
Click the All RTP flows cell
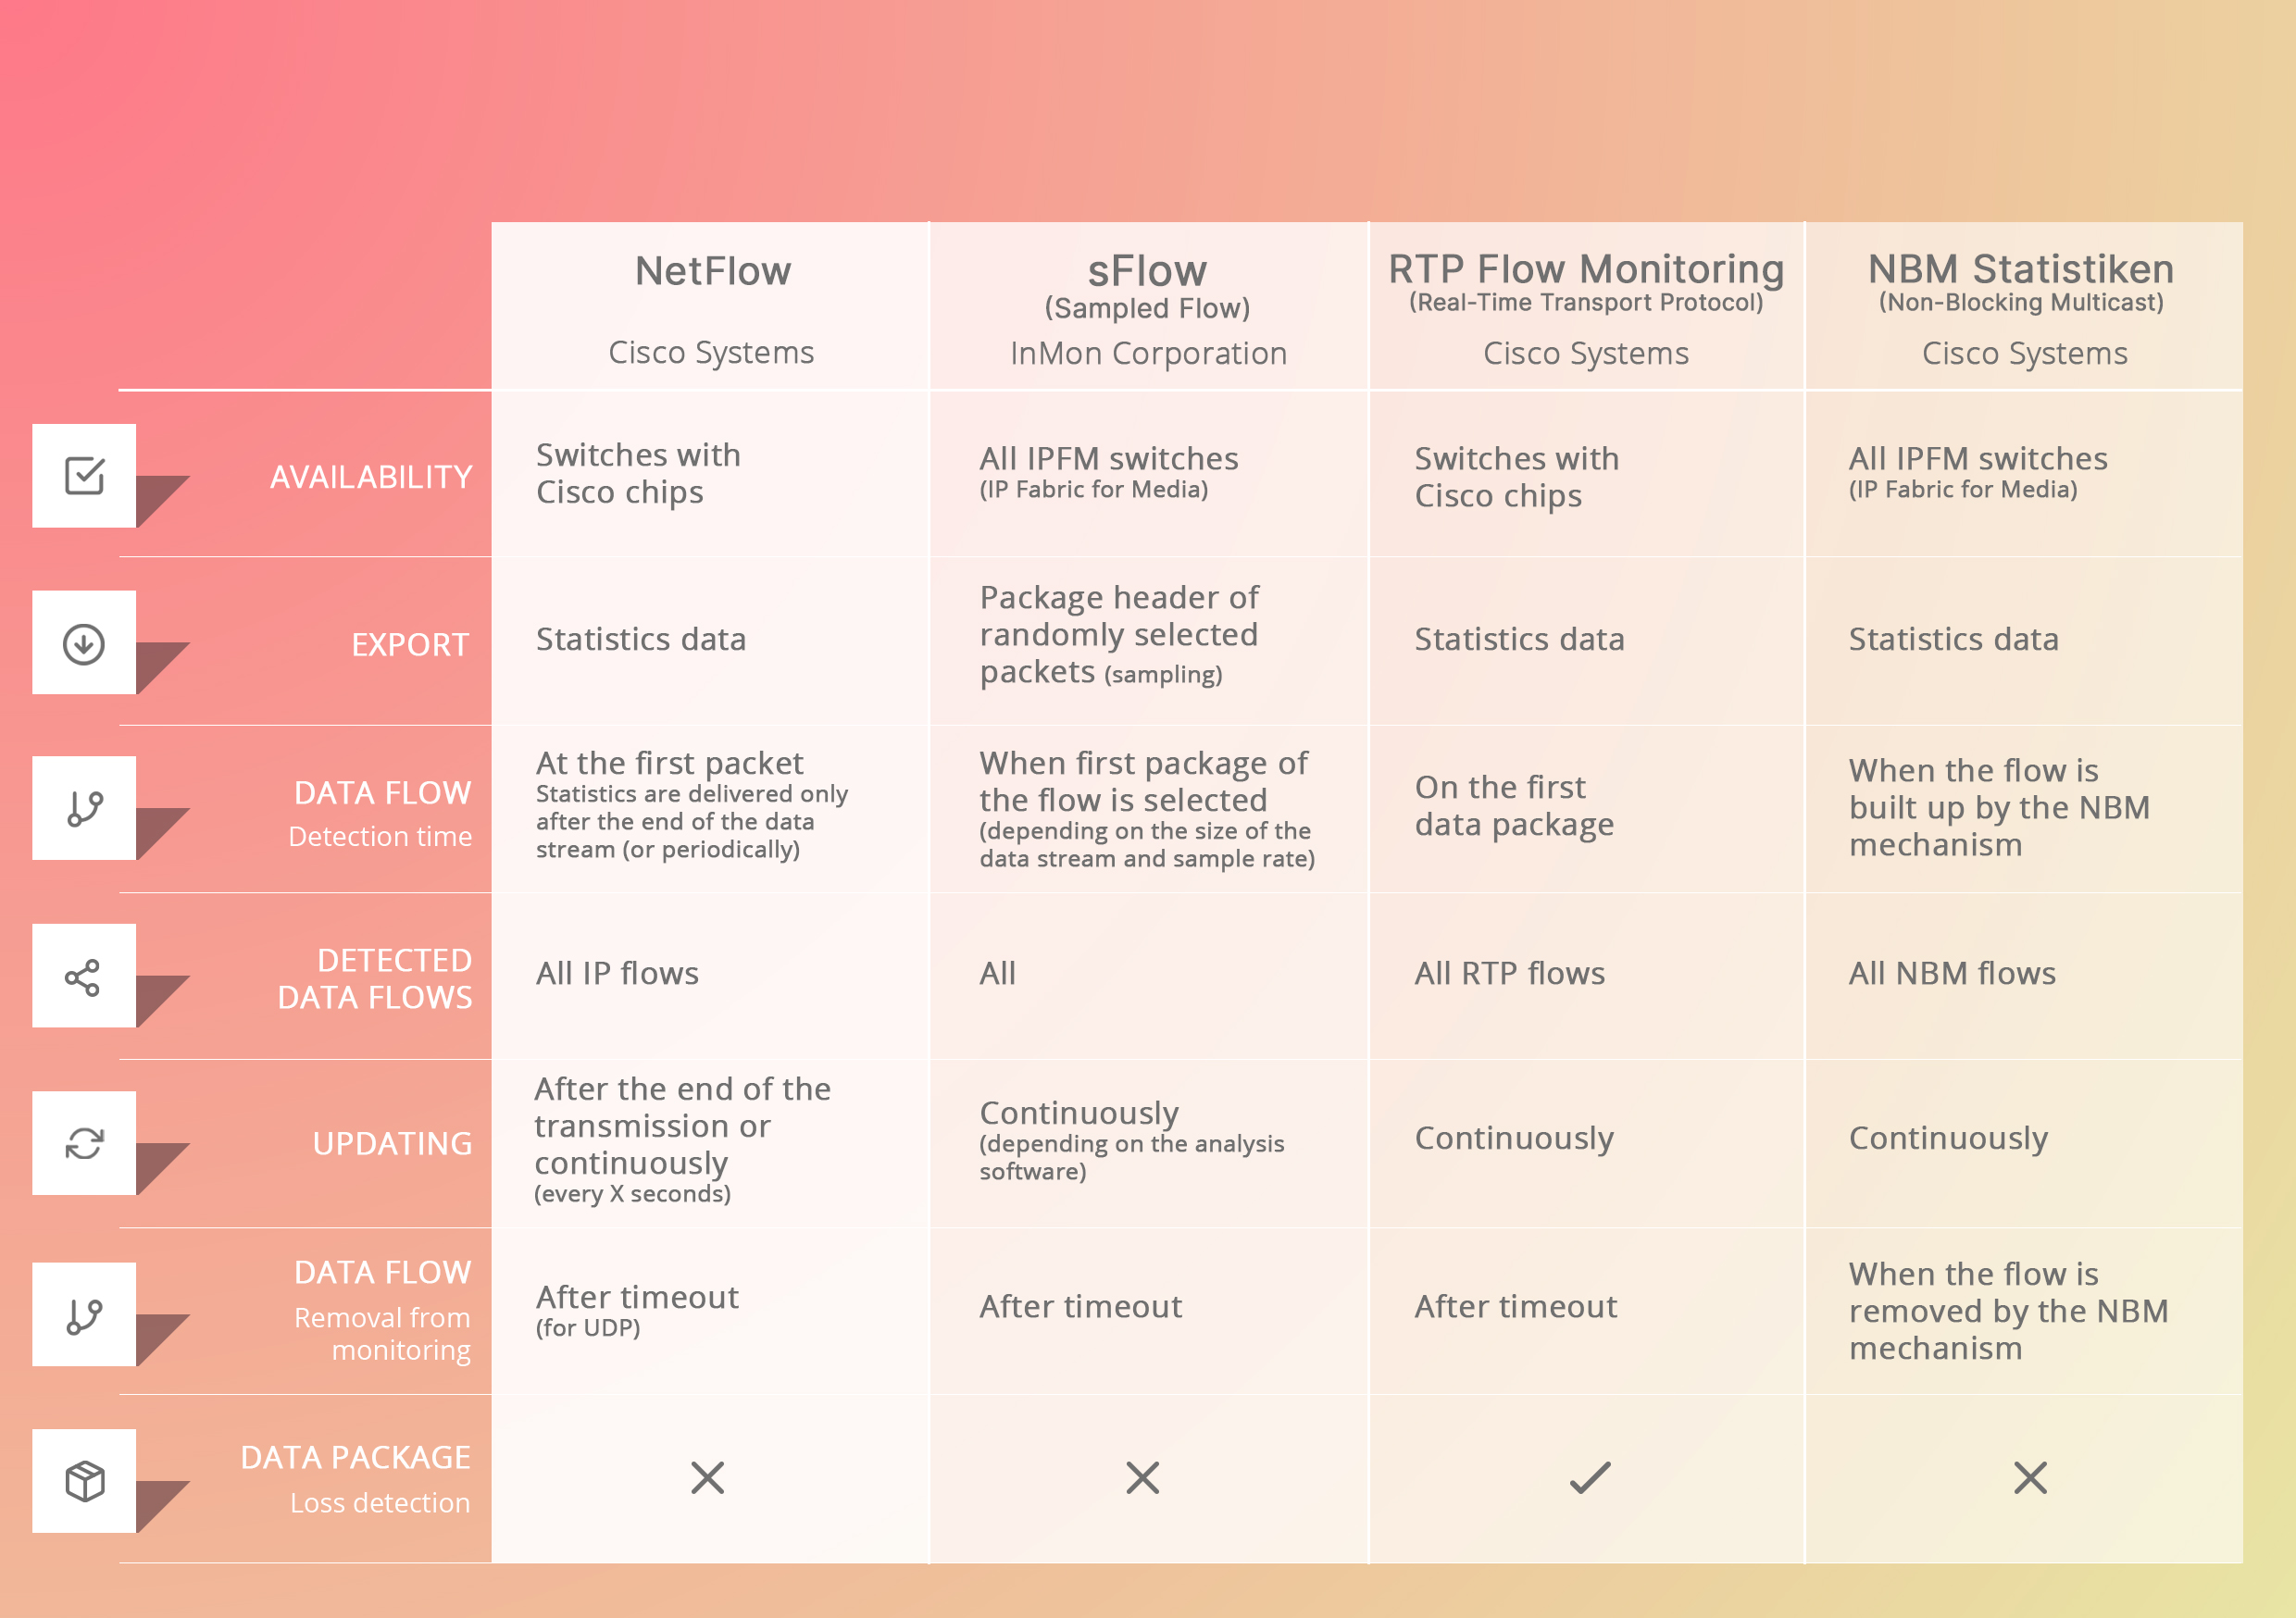pyautogui.click(x=1509, y=973)
